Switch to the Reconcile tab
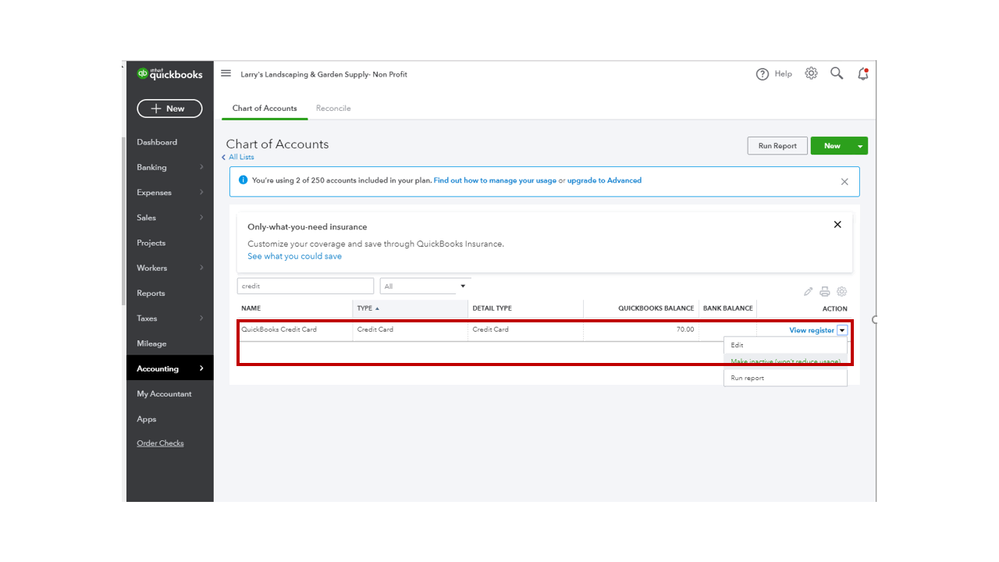The width and height of the screenshot is (999, 562). pos(333,108)
